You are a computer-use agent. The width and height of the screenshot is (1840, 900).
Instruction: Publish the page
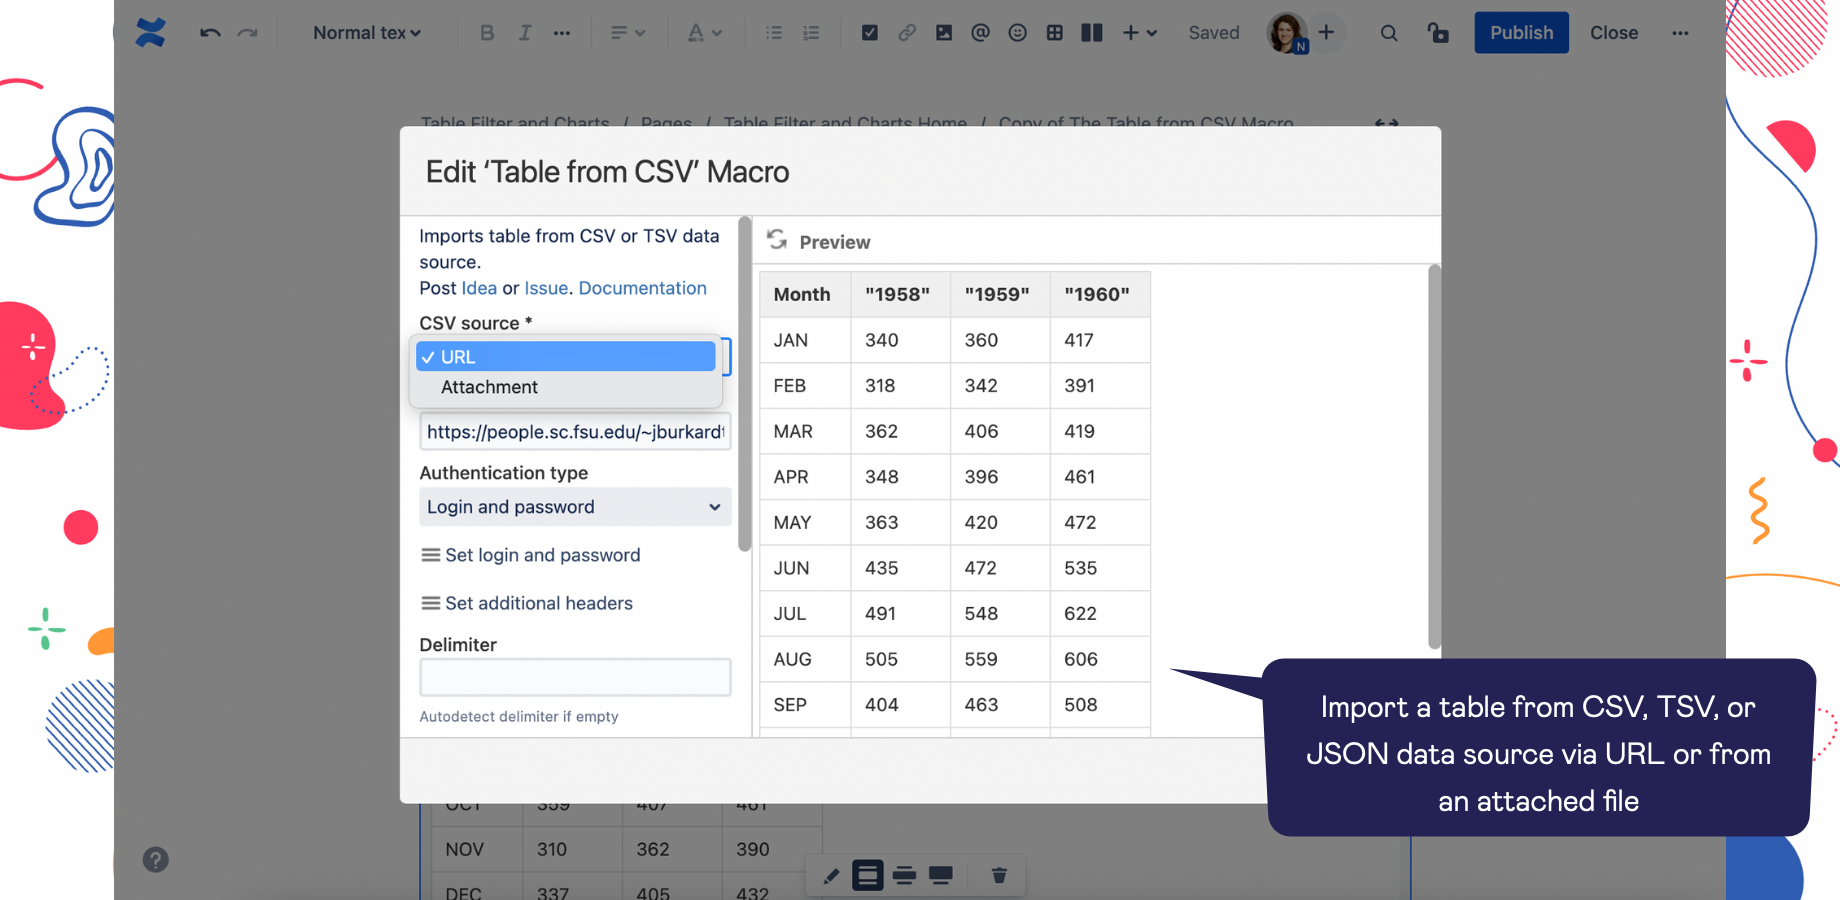coord(1521,32)
